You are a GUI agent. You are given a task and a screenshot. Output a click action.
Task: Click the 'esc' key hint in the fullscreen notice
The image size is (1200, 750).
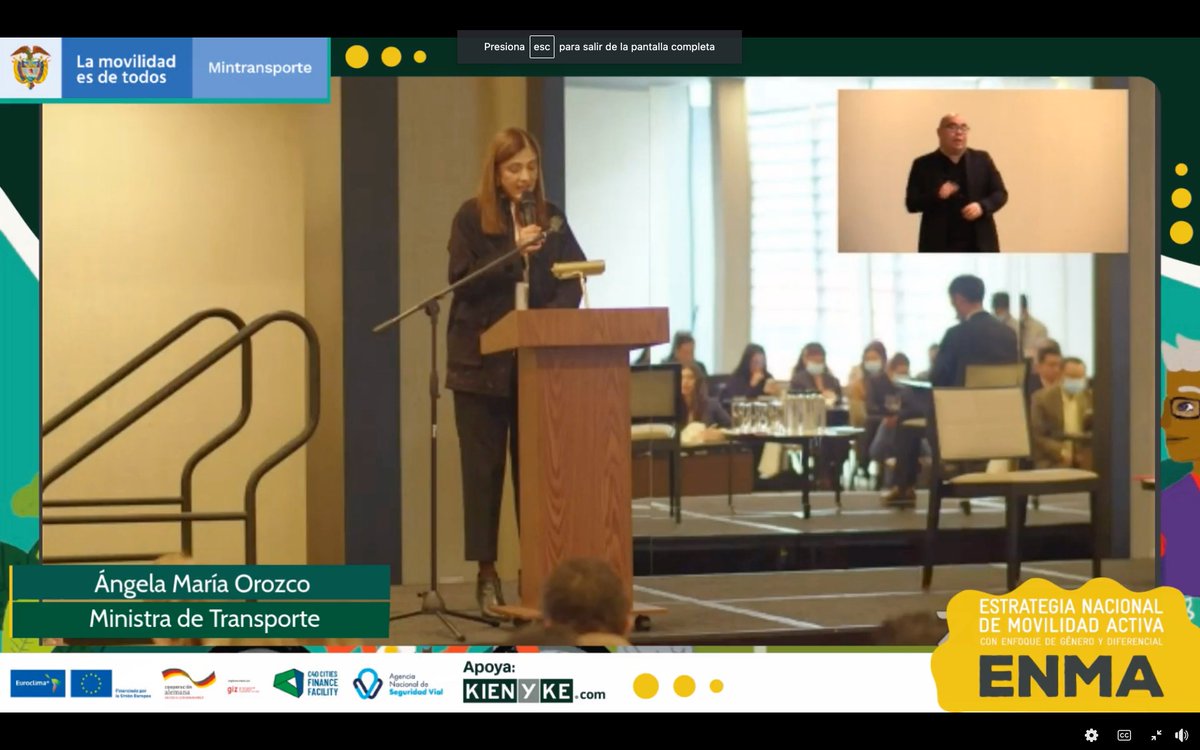[x=542, y=47]
